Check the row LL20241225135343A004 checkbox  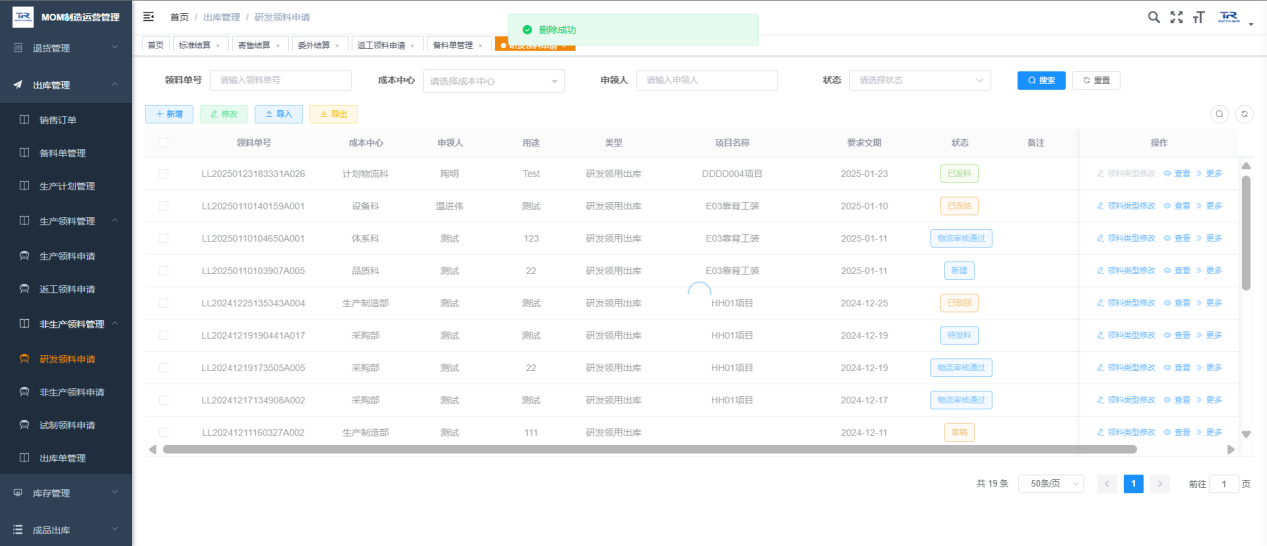[x=164, y=303]
